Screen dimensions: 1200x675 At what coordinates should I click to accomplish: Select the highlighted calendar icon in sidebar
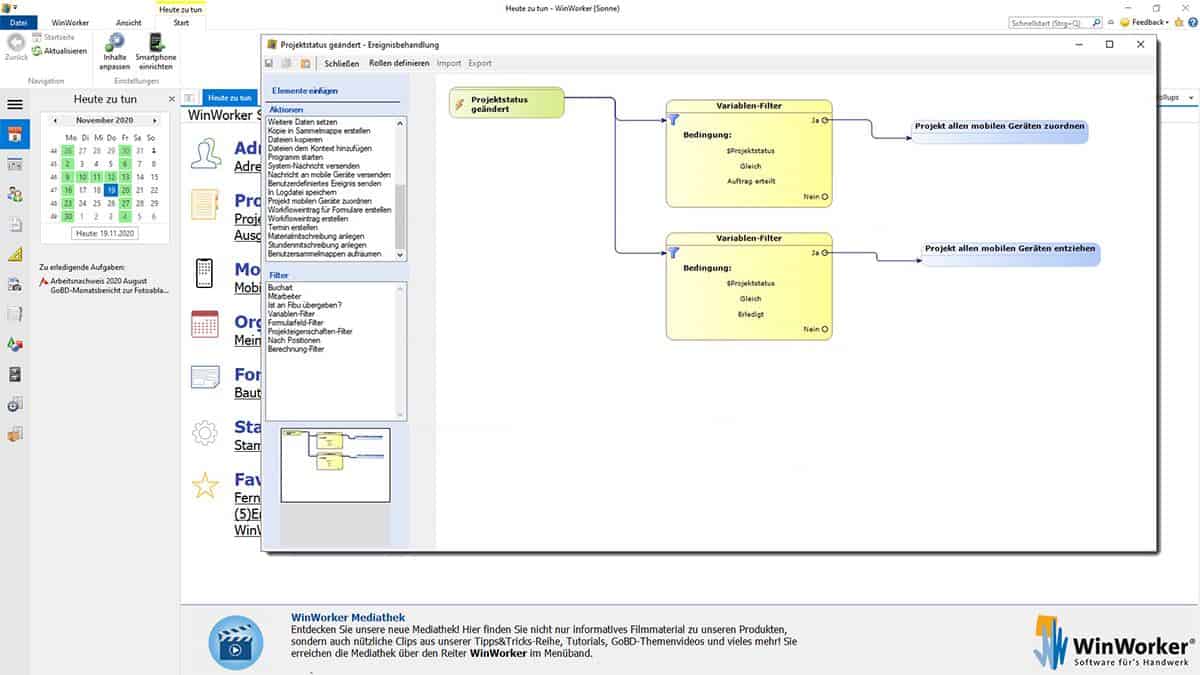coord(15,134)
